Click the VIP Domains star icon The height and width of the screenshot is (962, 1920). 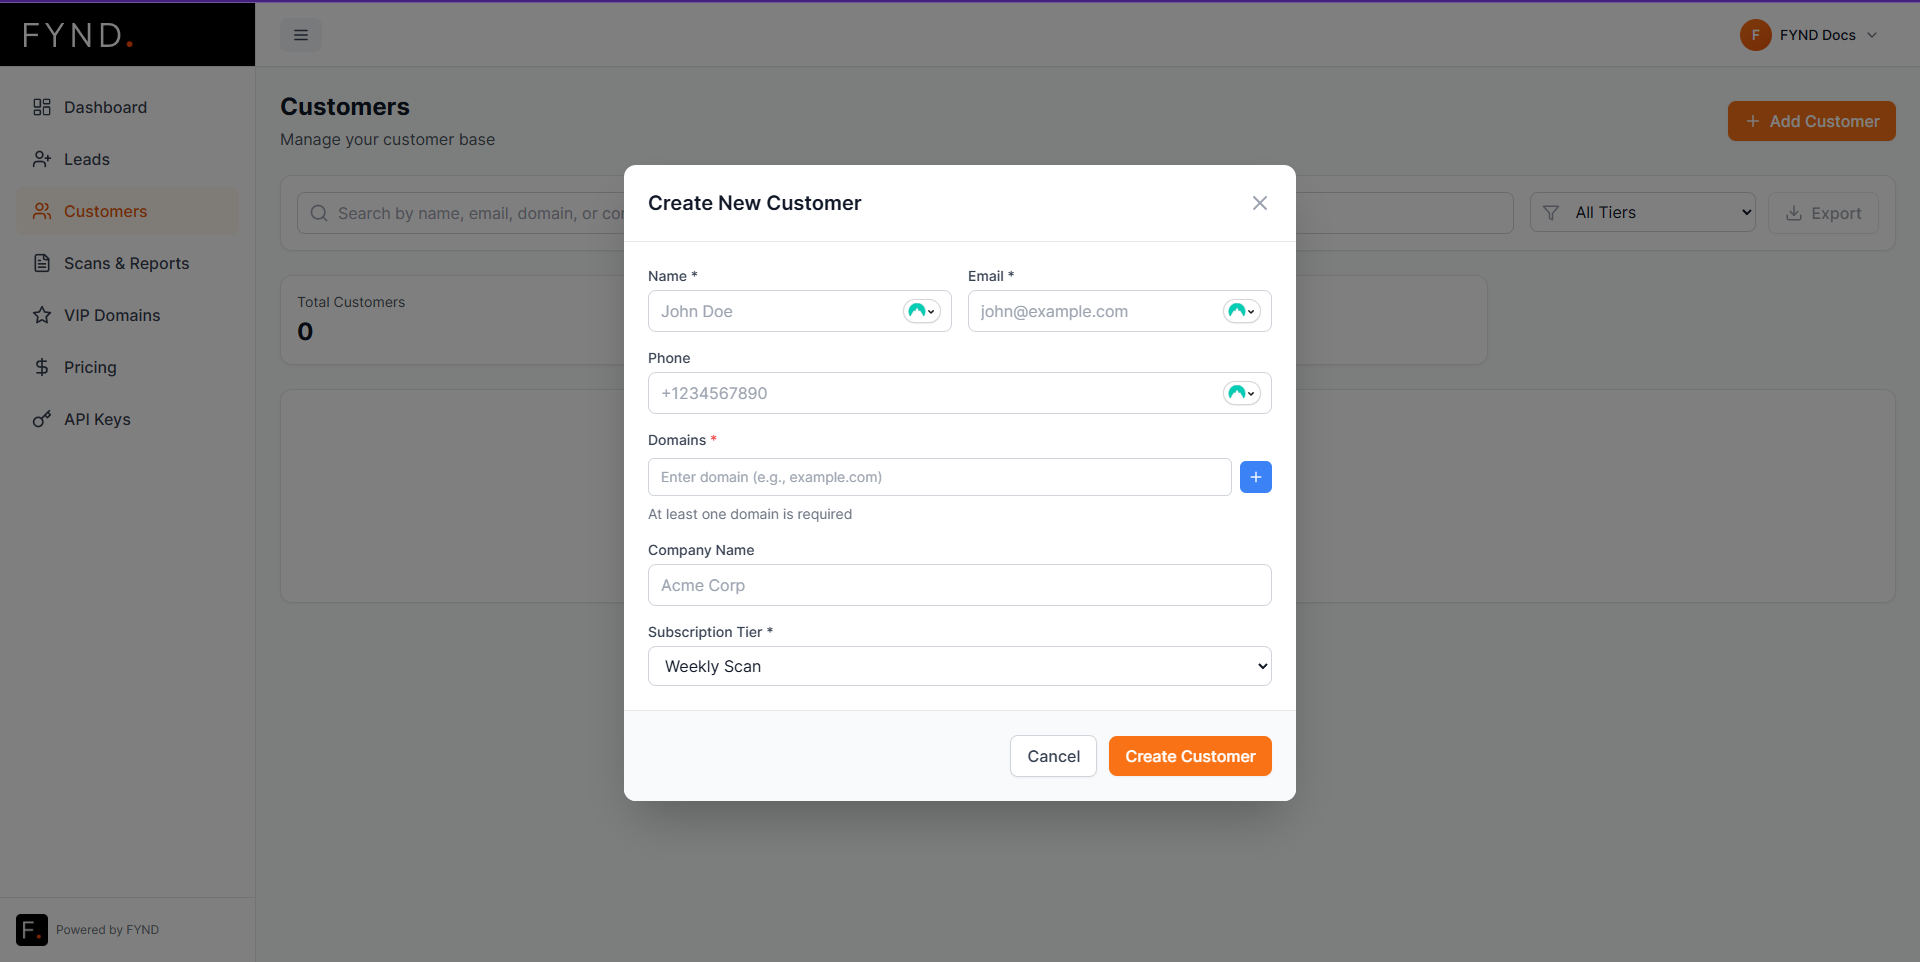[41, 315]
